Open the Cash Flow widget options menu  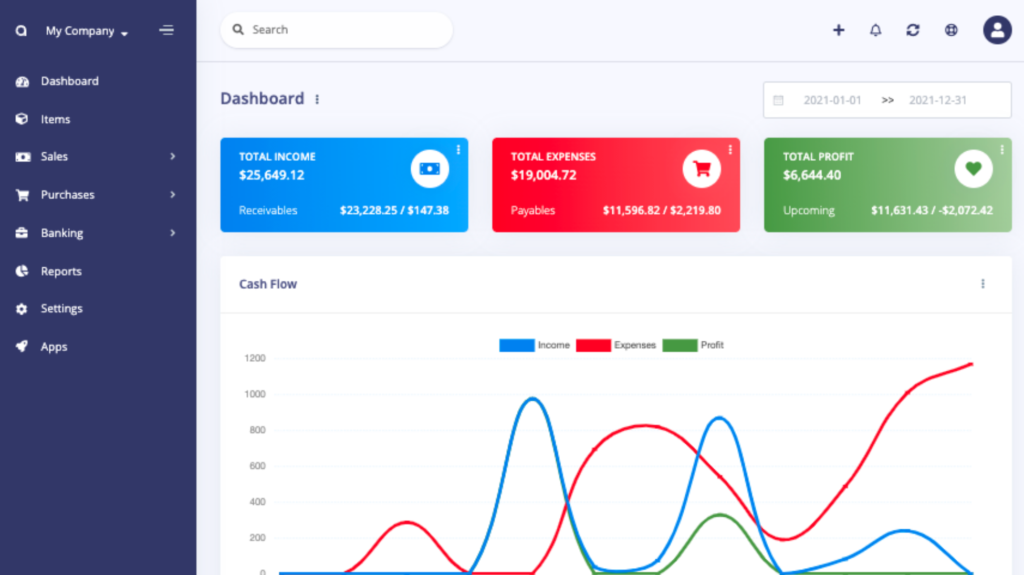coord(983,284)
